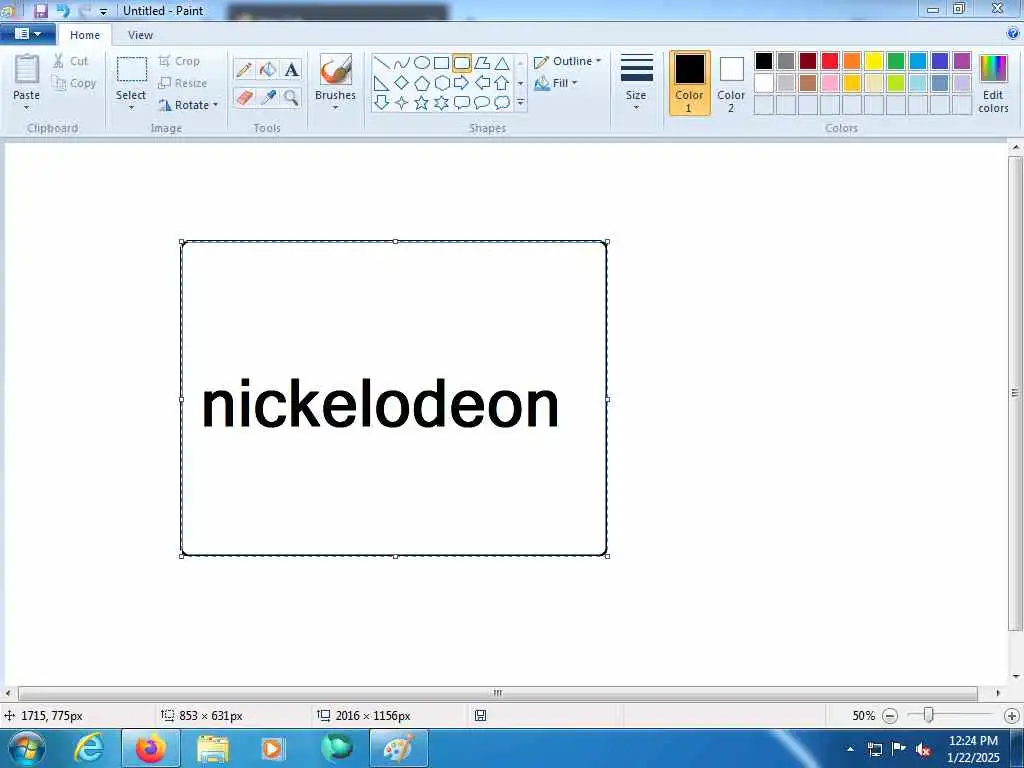Choose the Oval shape
Viewport: 1024px width, 768px height.
point(422,63)
